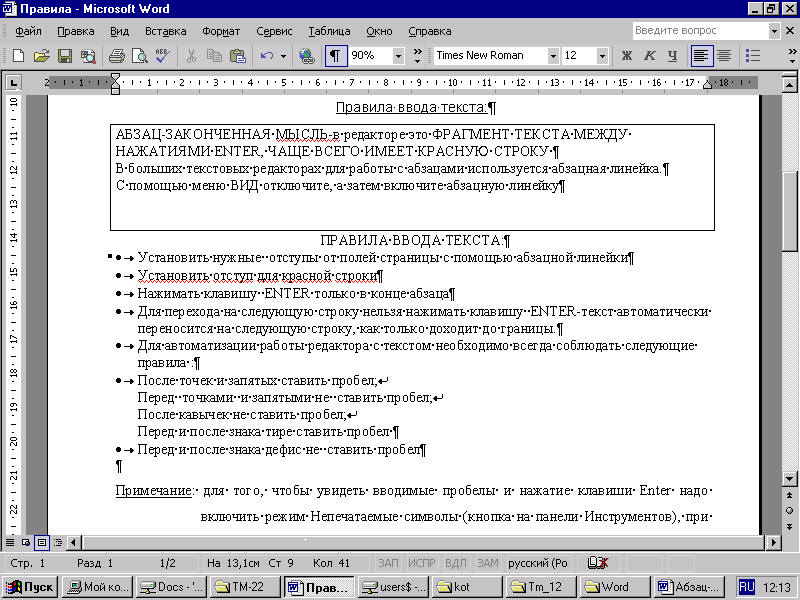Open the font size 12 dropdown
Viewport: 800px width, 600px height.
pyautogui.click(x=602, y=56)
